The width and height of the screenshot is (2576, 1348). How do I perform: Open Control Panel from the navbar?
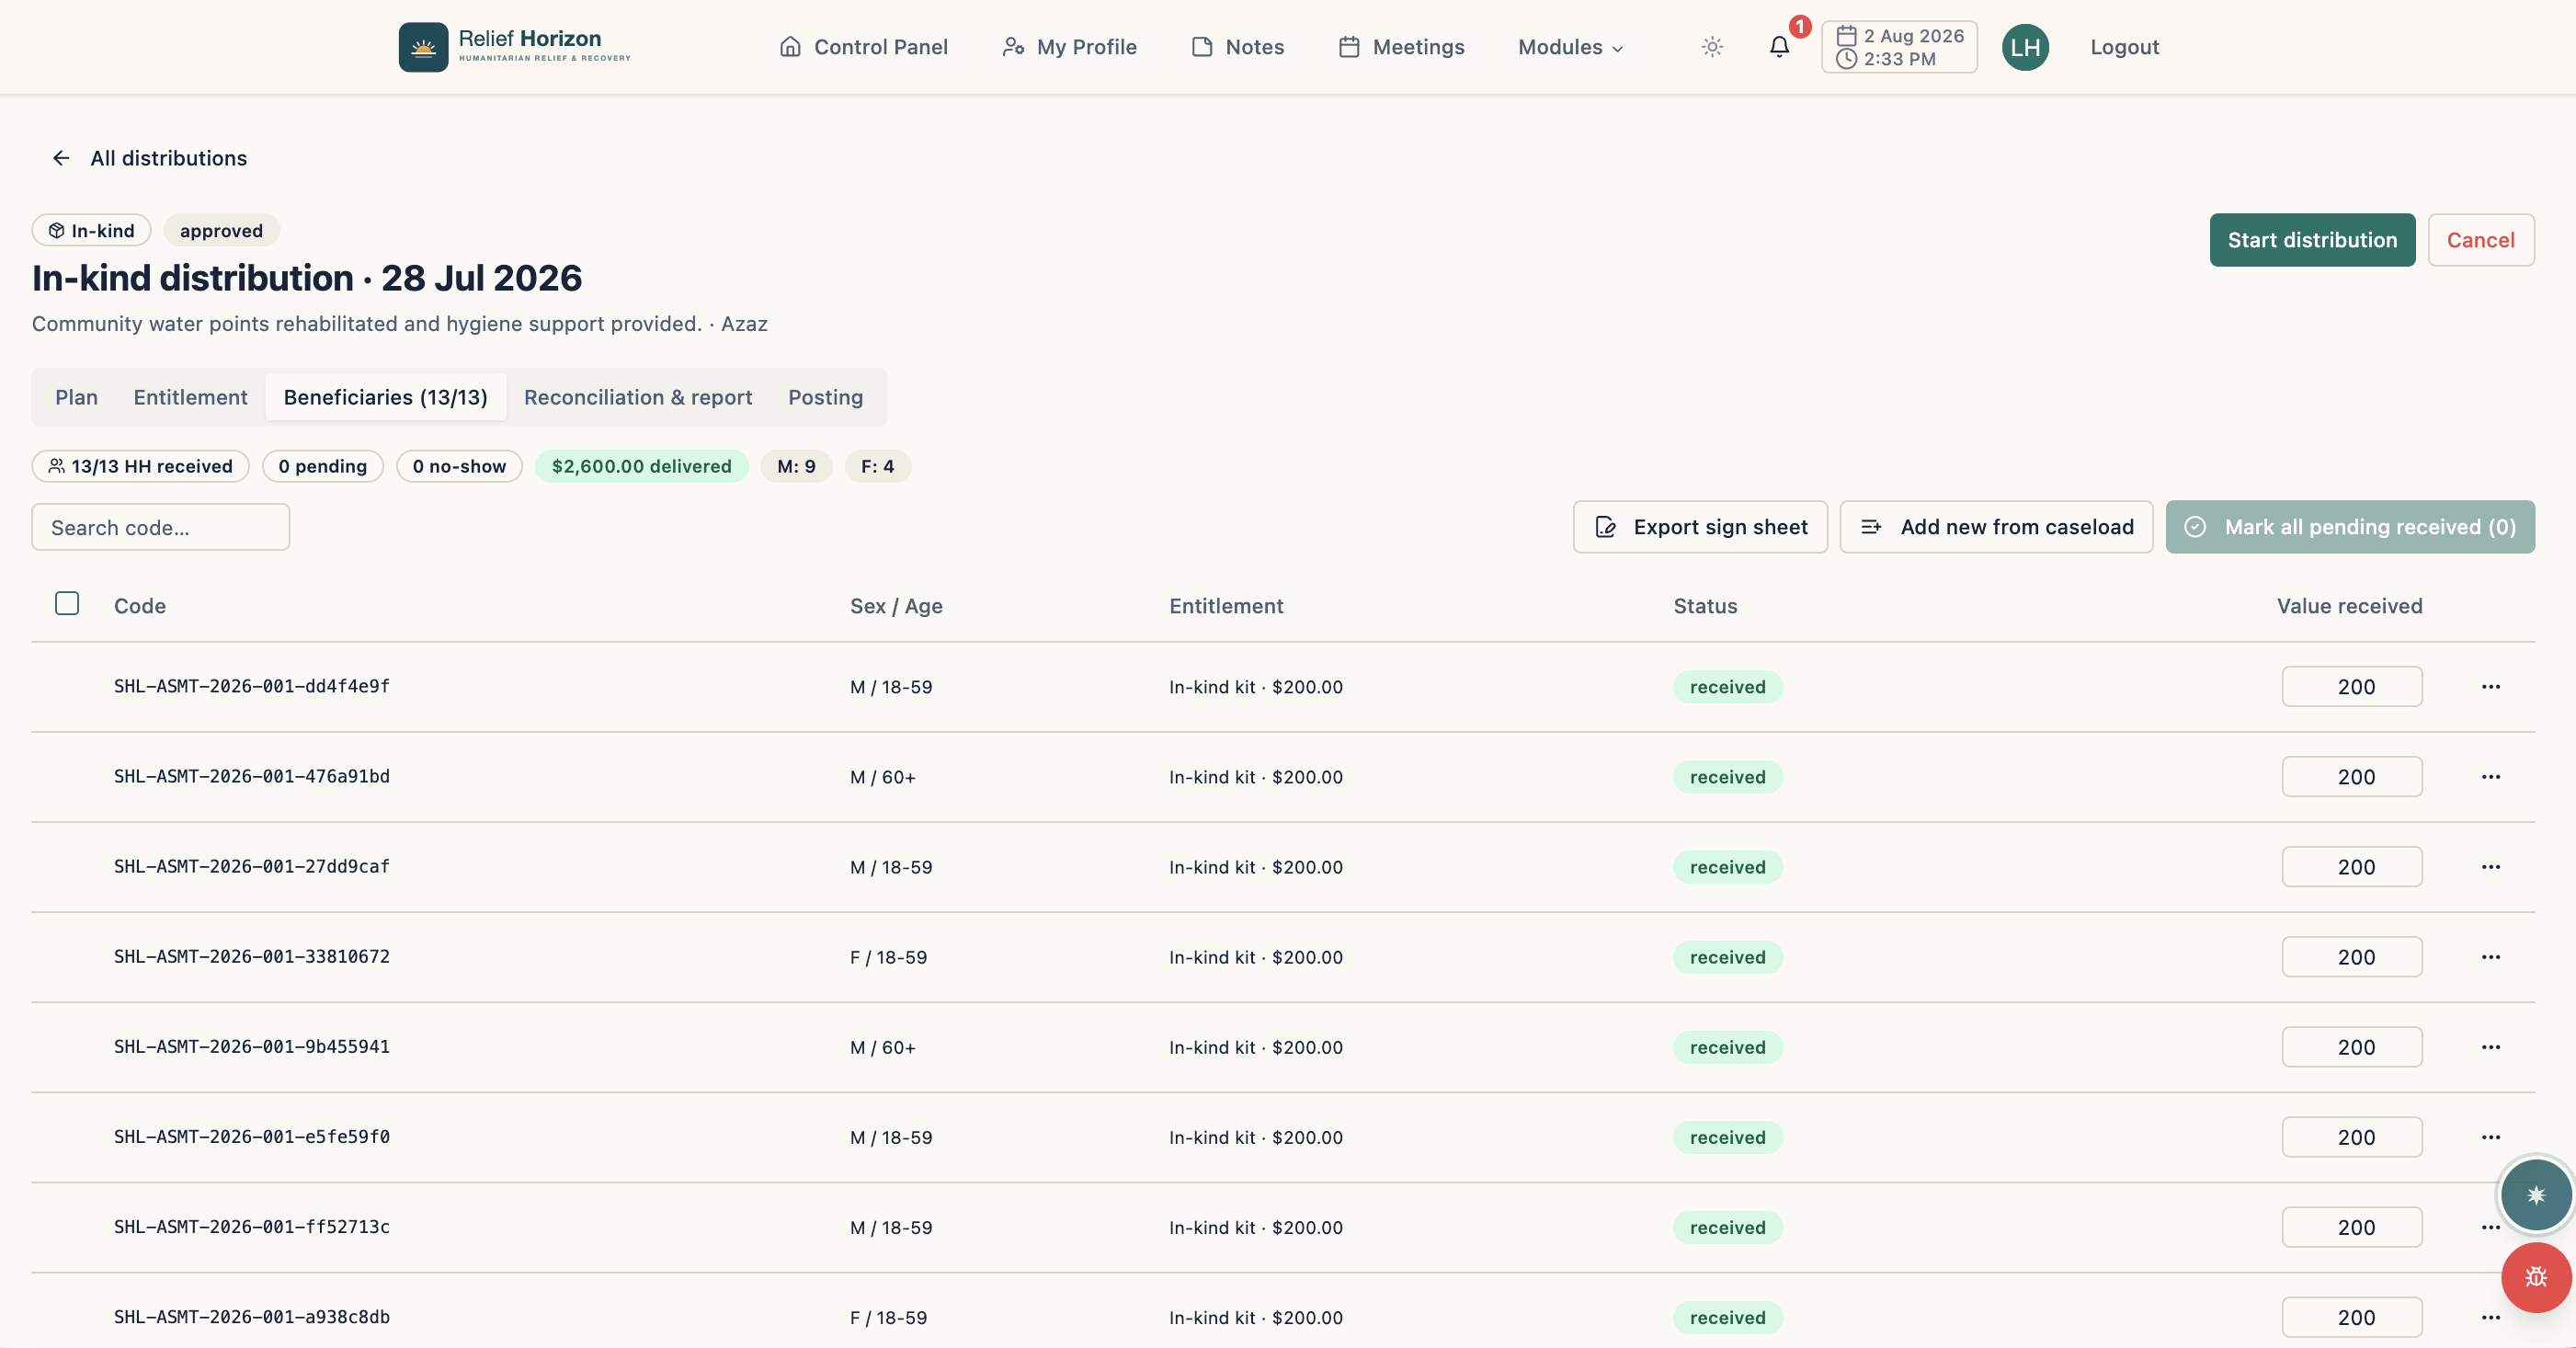tap(863, 47)
